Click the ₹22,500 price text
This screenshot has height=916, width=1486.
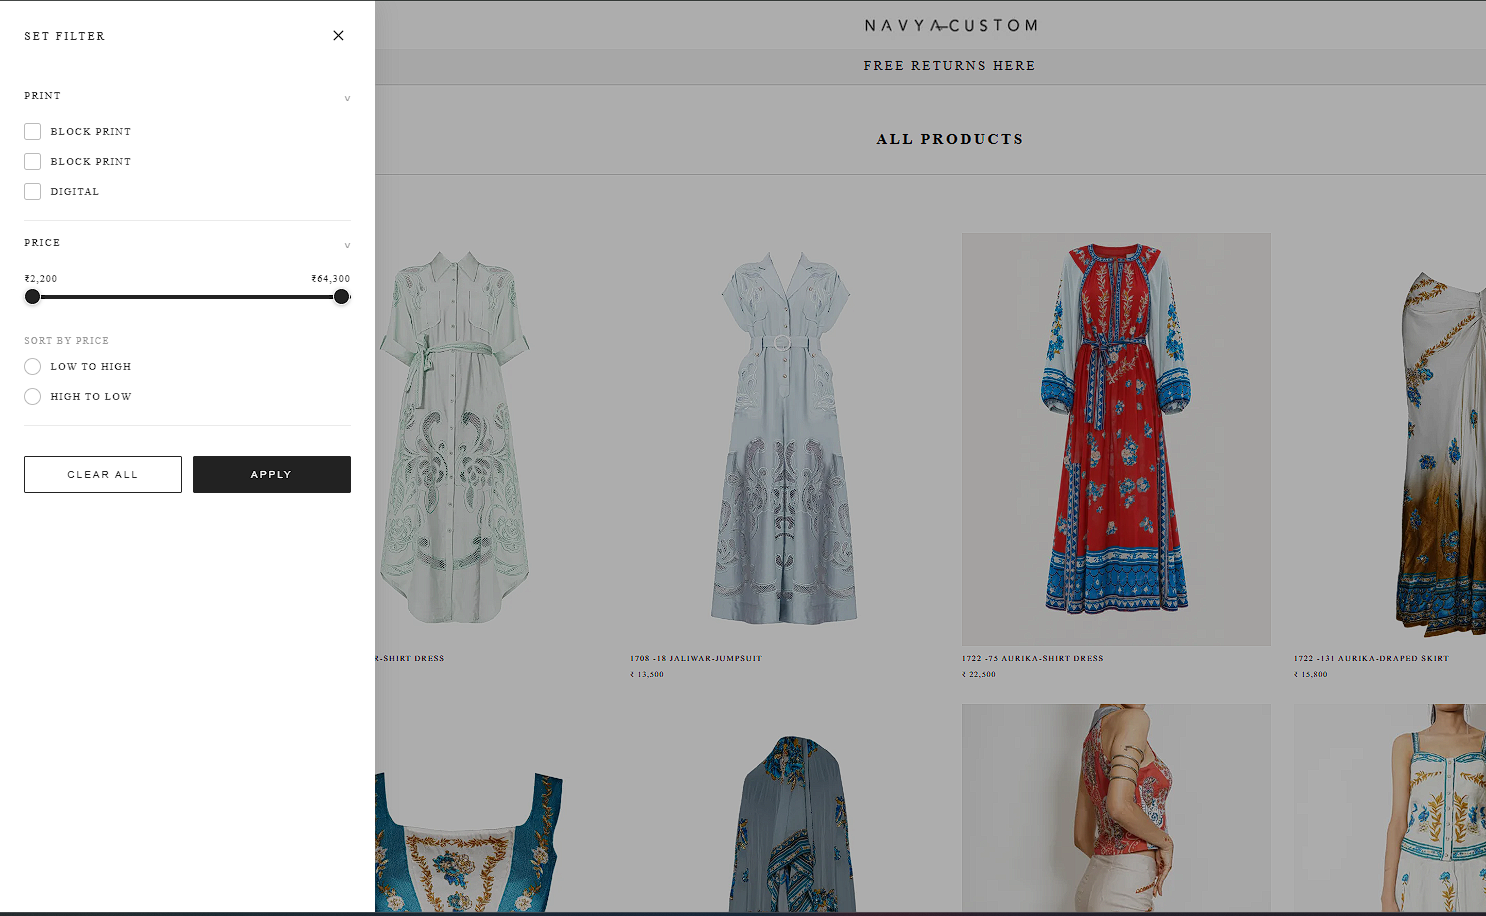click(979, 675)
